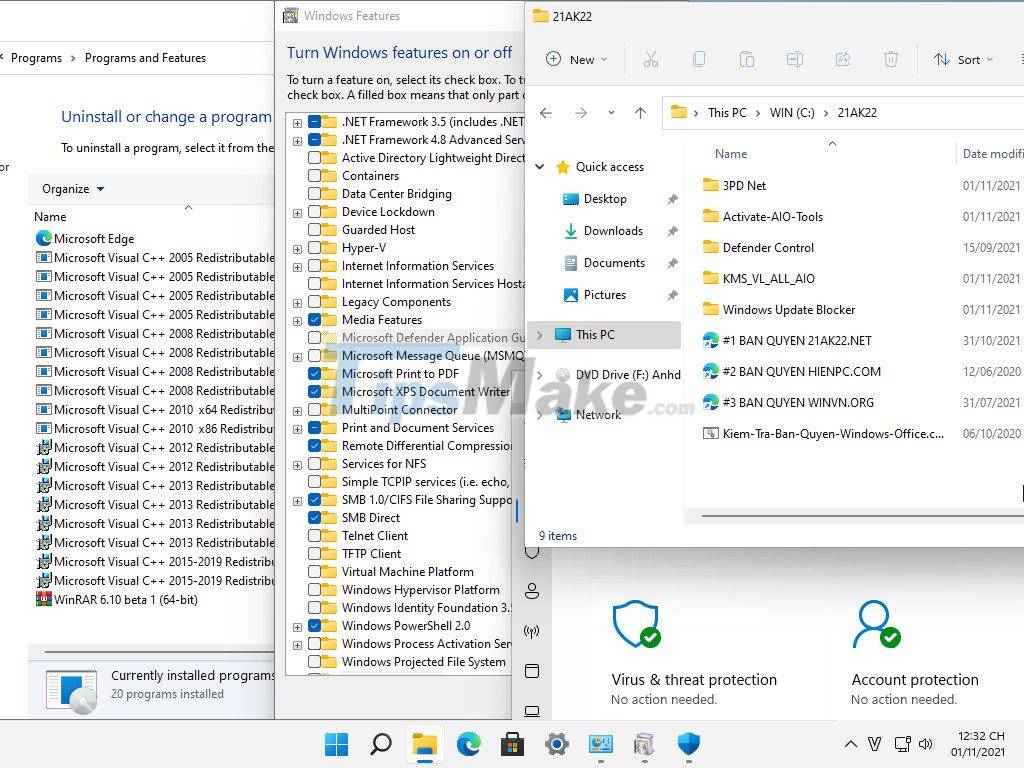Screen dimensions: 1024x768
Task: Uncheck the SMB Direct checkbox
Action: (x=314, y=517)
